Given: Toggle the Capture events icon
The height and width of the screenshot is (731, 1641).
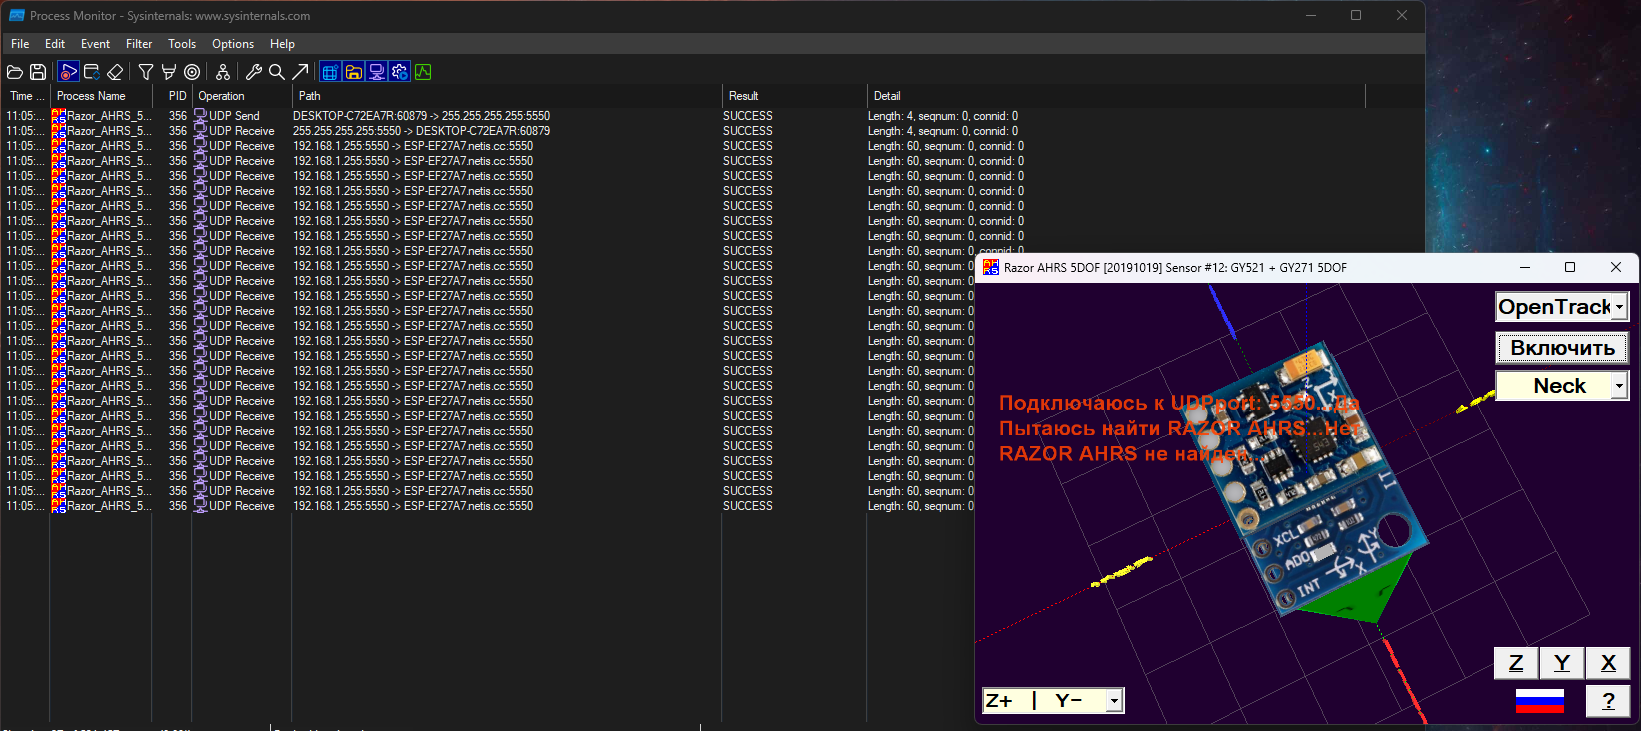Looking at the screenshot, I should (x=68, y=72).
